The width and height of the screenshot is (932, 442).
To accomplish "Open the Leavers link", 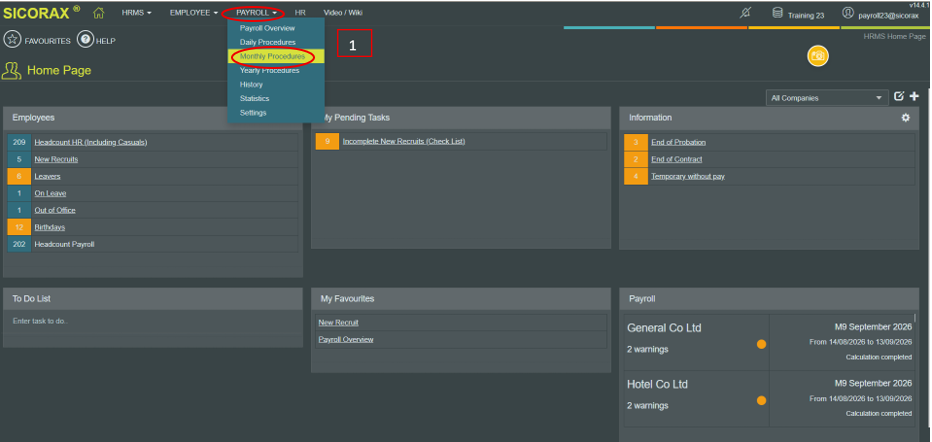I will (47, 176).
